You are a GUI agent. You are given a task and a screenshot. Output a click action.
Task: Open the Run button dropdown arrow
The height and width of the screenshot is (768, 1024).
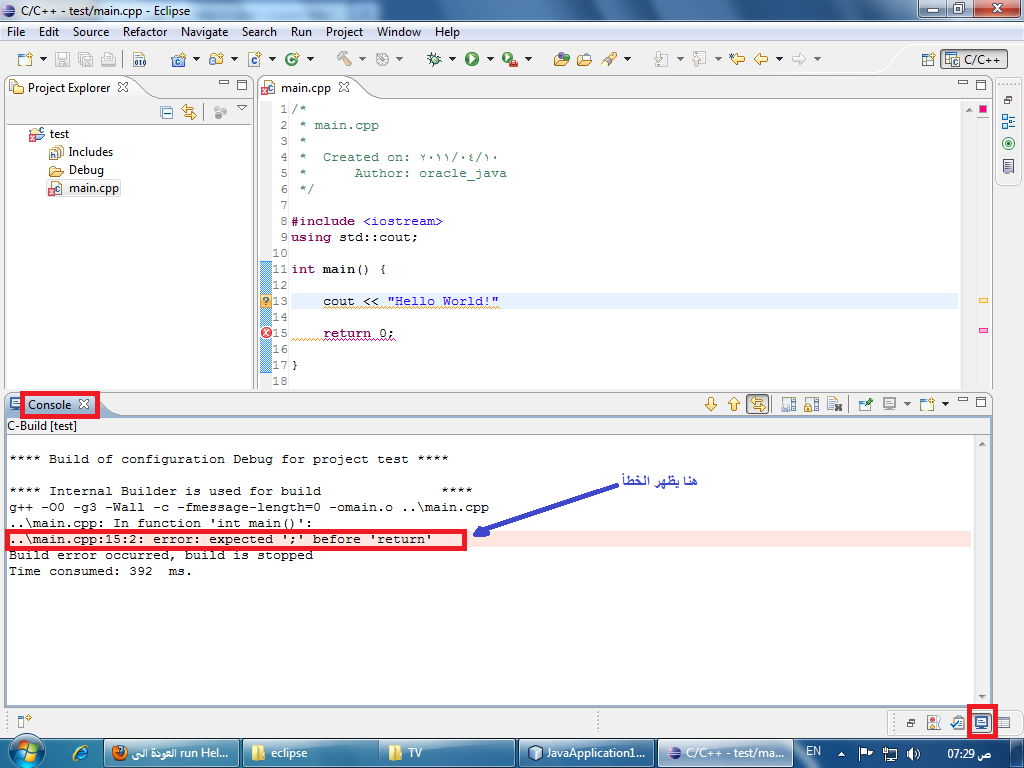(490, 59)
